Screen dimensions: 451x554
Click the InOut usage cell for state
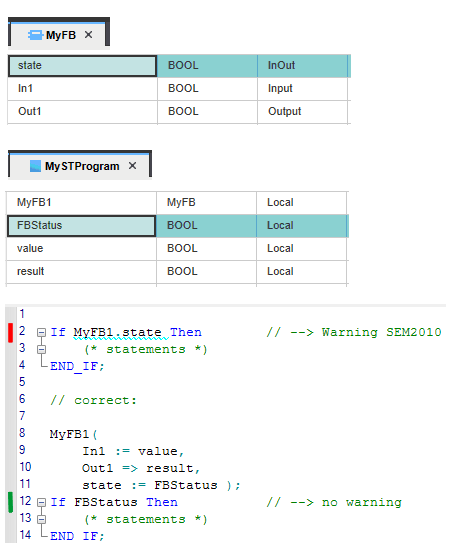[303, 66]
